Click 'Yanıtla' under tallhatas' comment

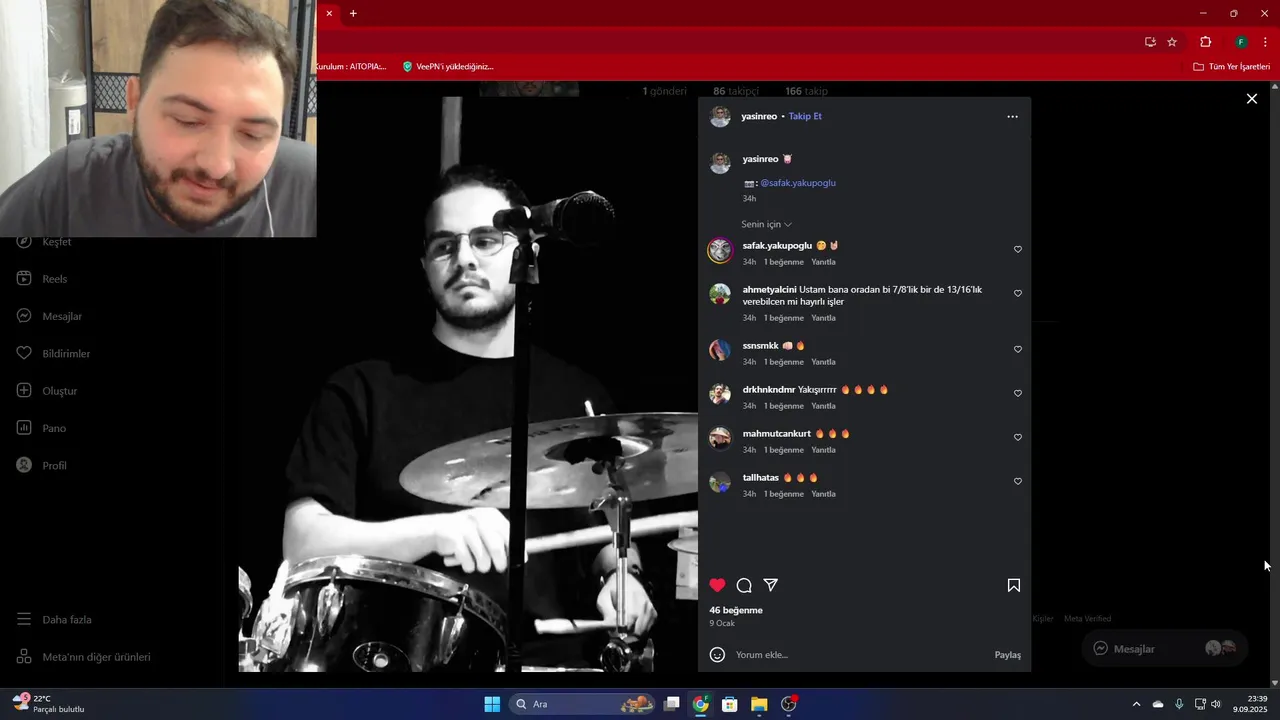[x=823, y=494]
